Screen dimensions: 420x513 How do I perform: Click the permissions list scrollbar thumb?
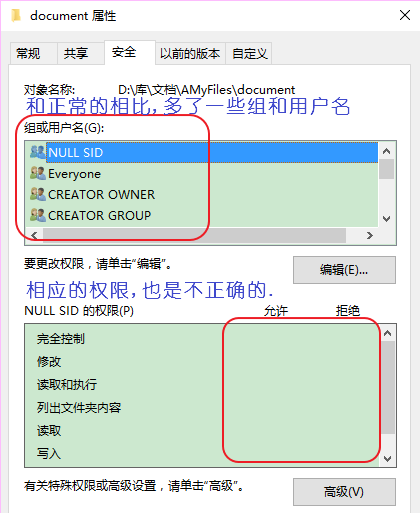[387, 387]
